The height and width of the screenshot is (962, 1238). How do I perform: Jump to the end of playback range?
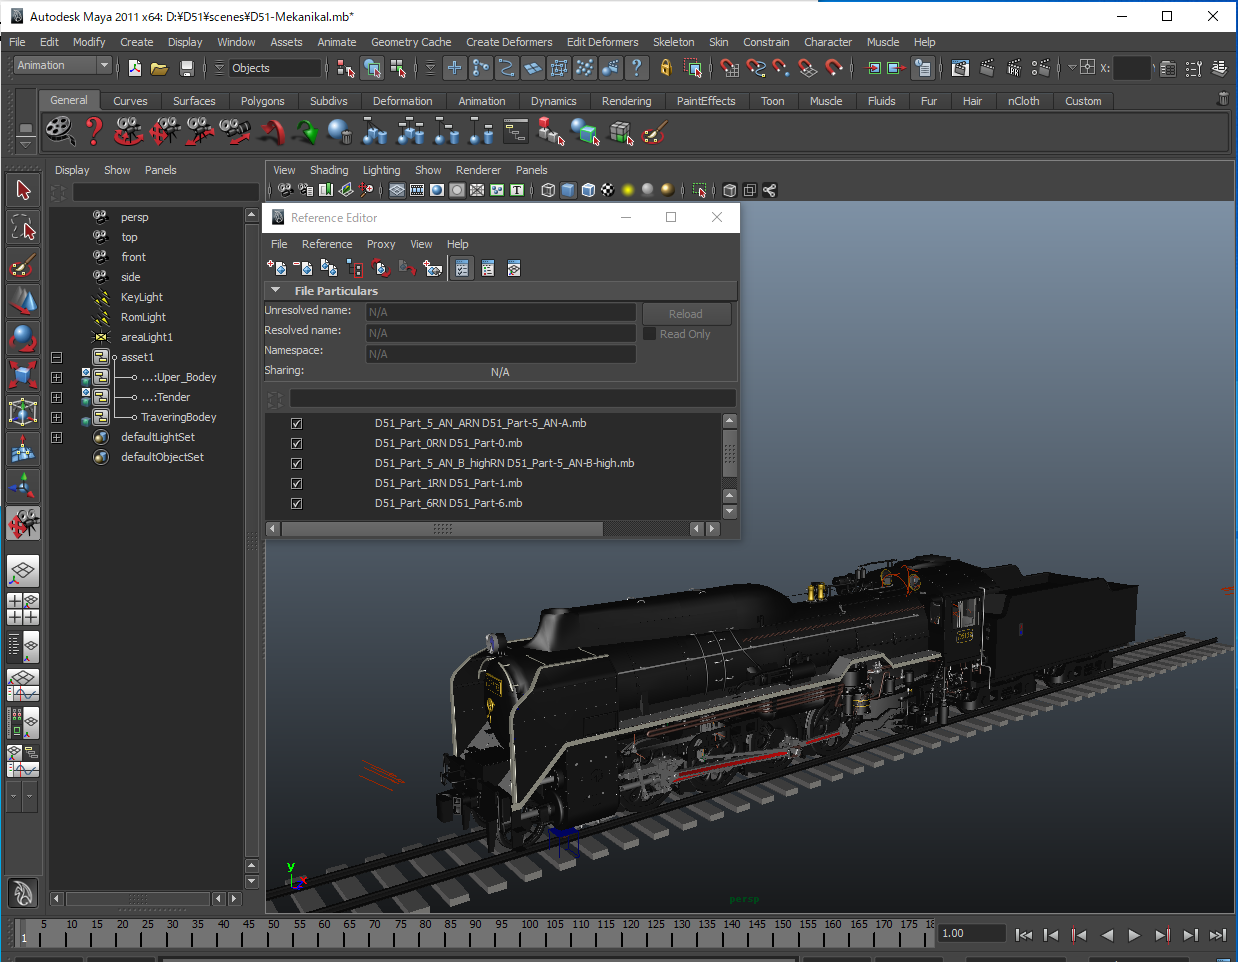click(x=1217, y=935)
